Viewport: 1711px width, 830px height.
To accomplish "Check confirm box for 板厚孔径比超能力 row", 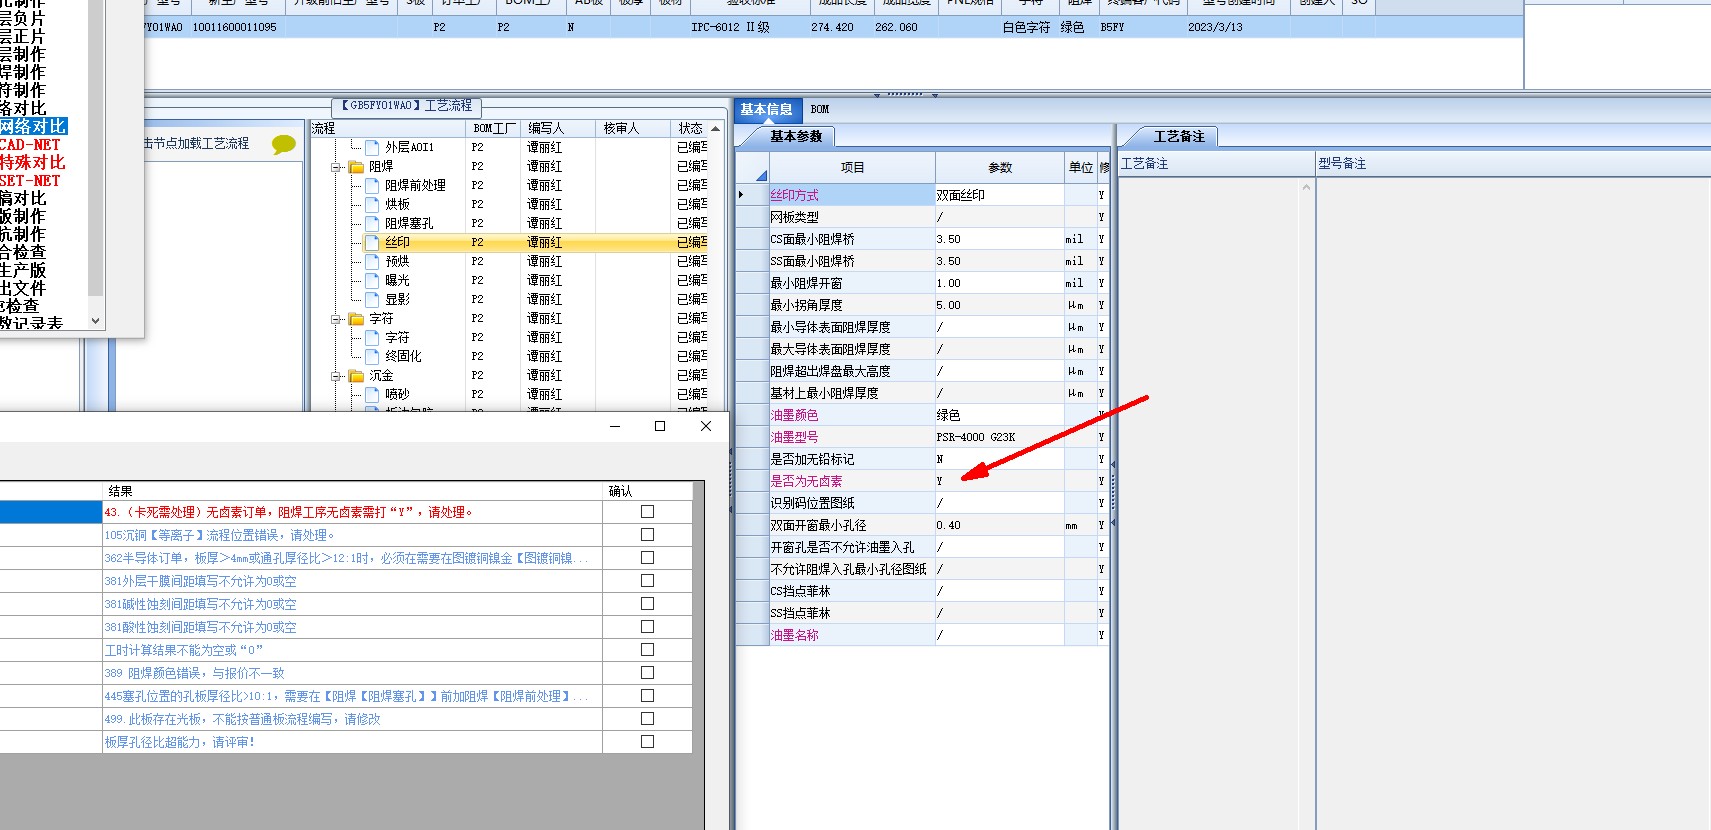I will click(647, 741).
